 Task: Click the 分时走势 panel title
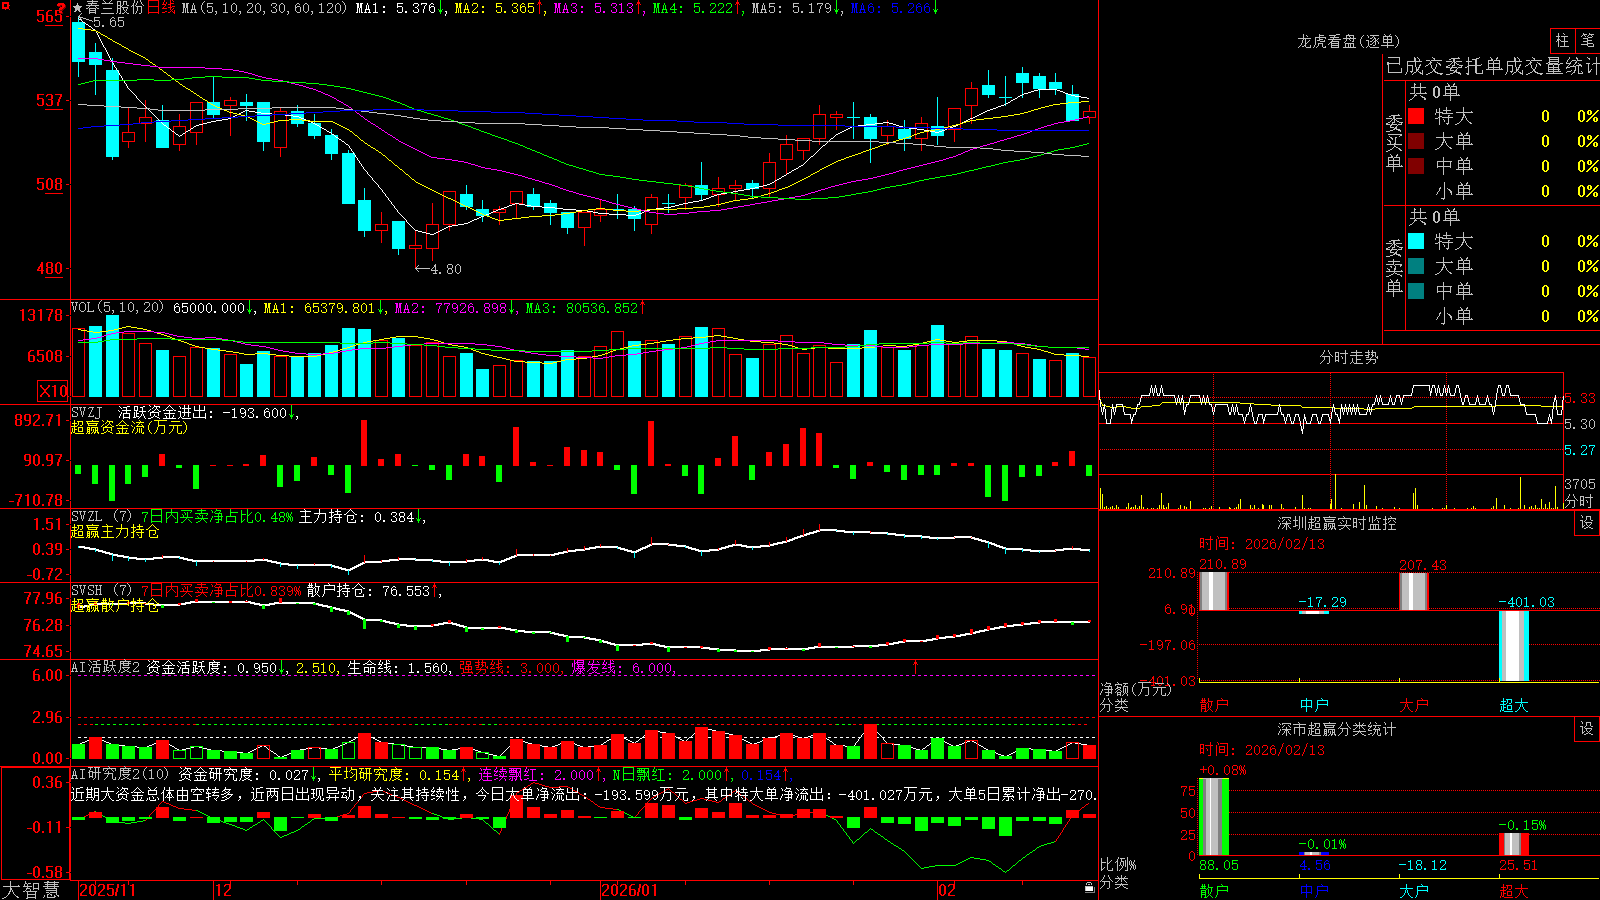[1348, 357]
